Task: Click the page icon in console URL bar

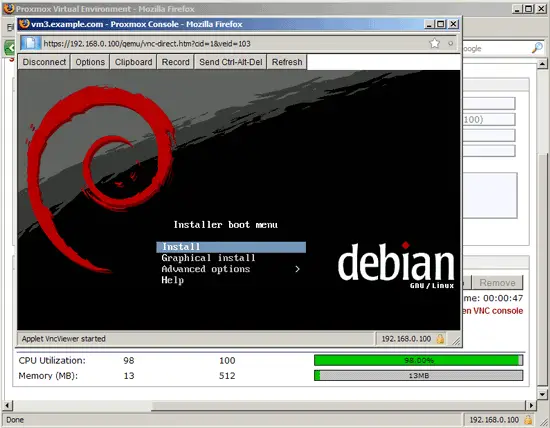Action: click(31, 44)
